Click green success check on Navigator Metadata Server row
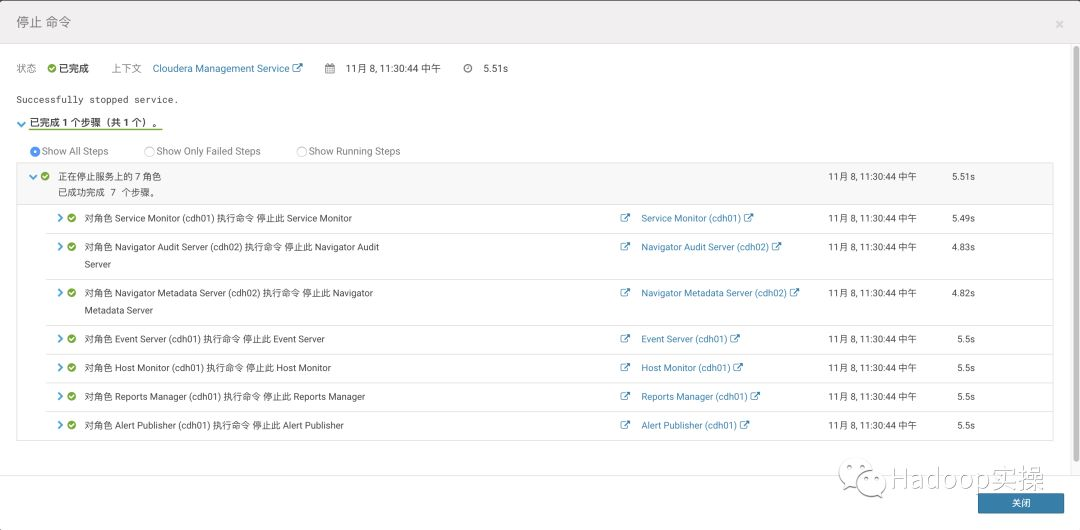The height and width of the screenshot is (530, 1080). coord(72,293)
